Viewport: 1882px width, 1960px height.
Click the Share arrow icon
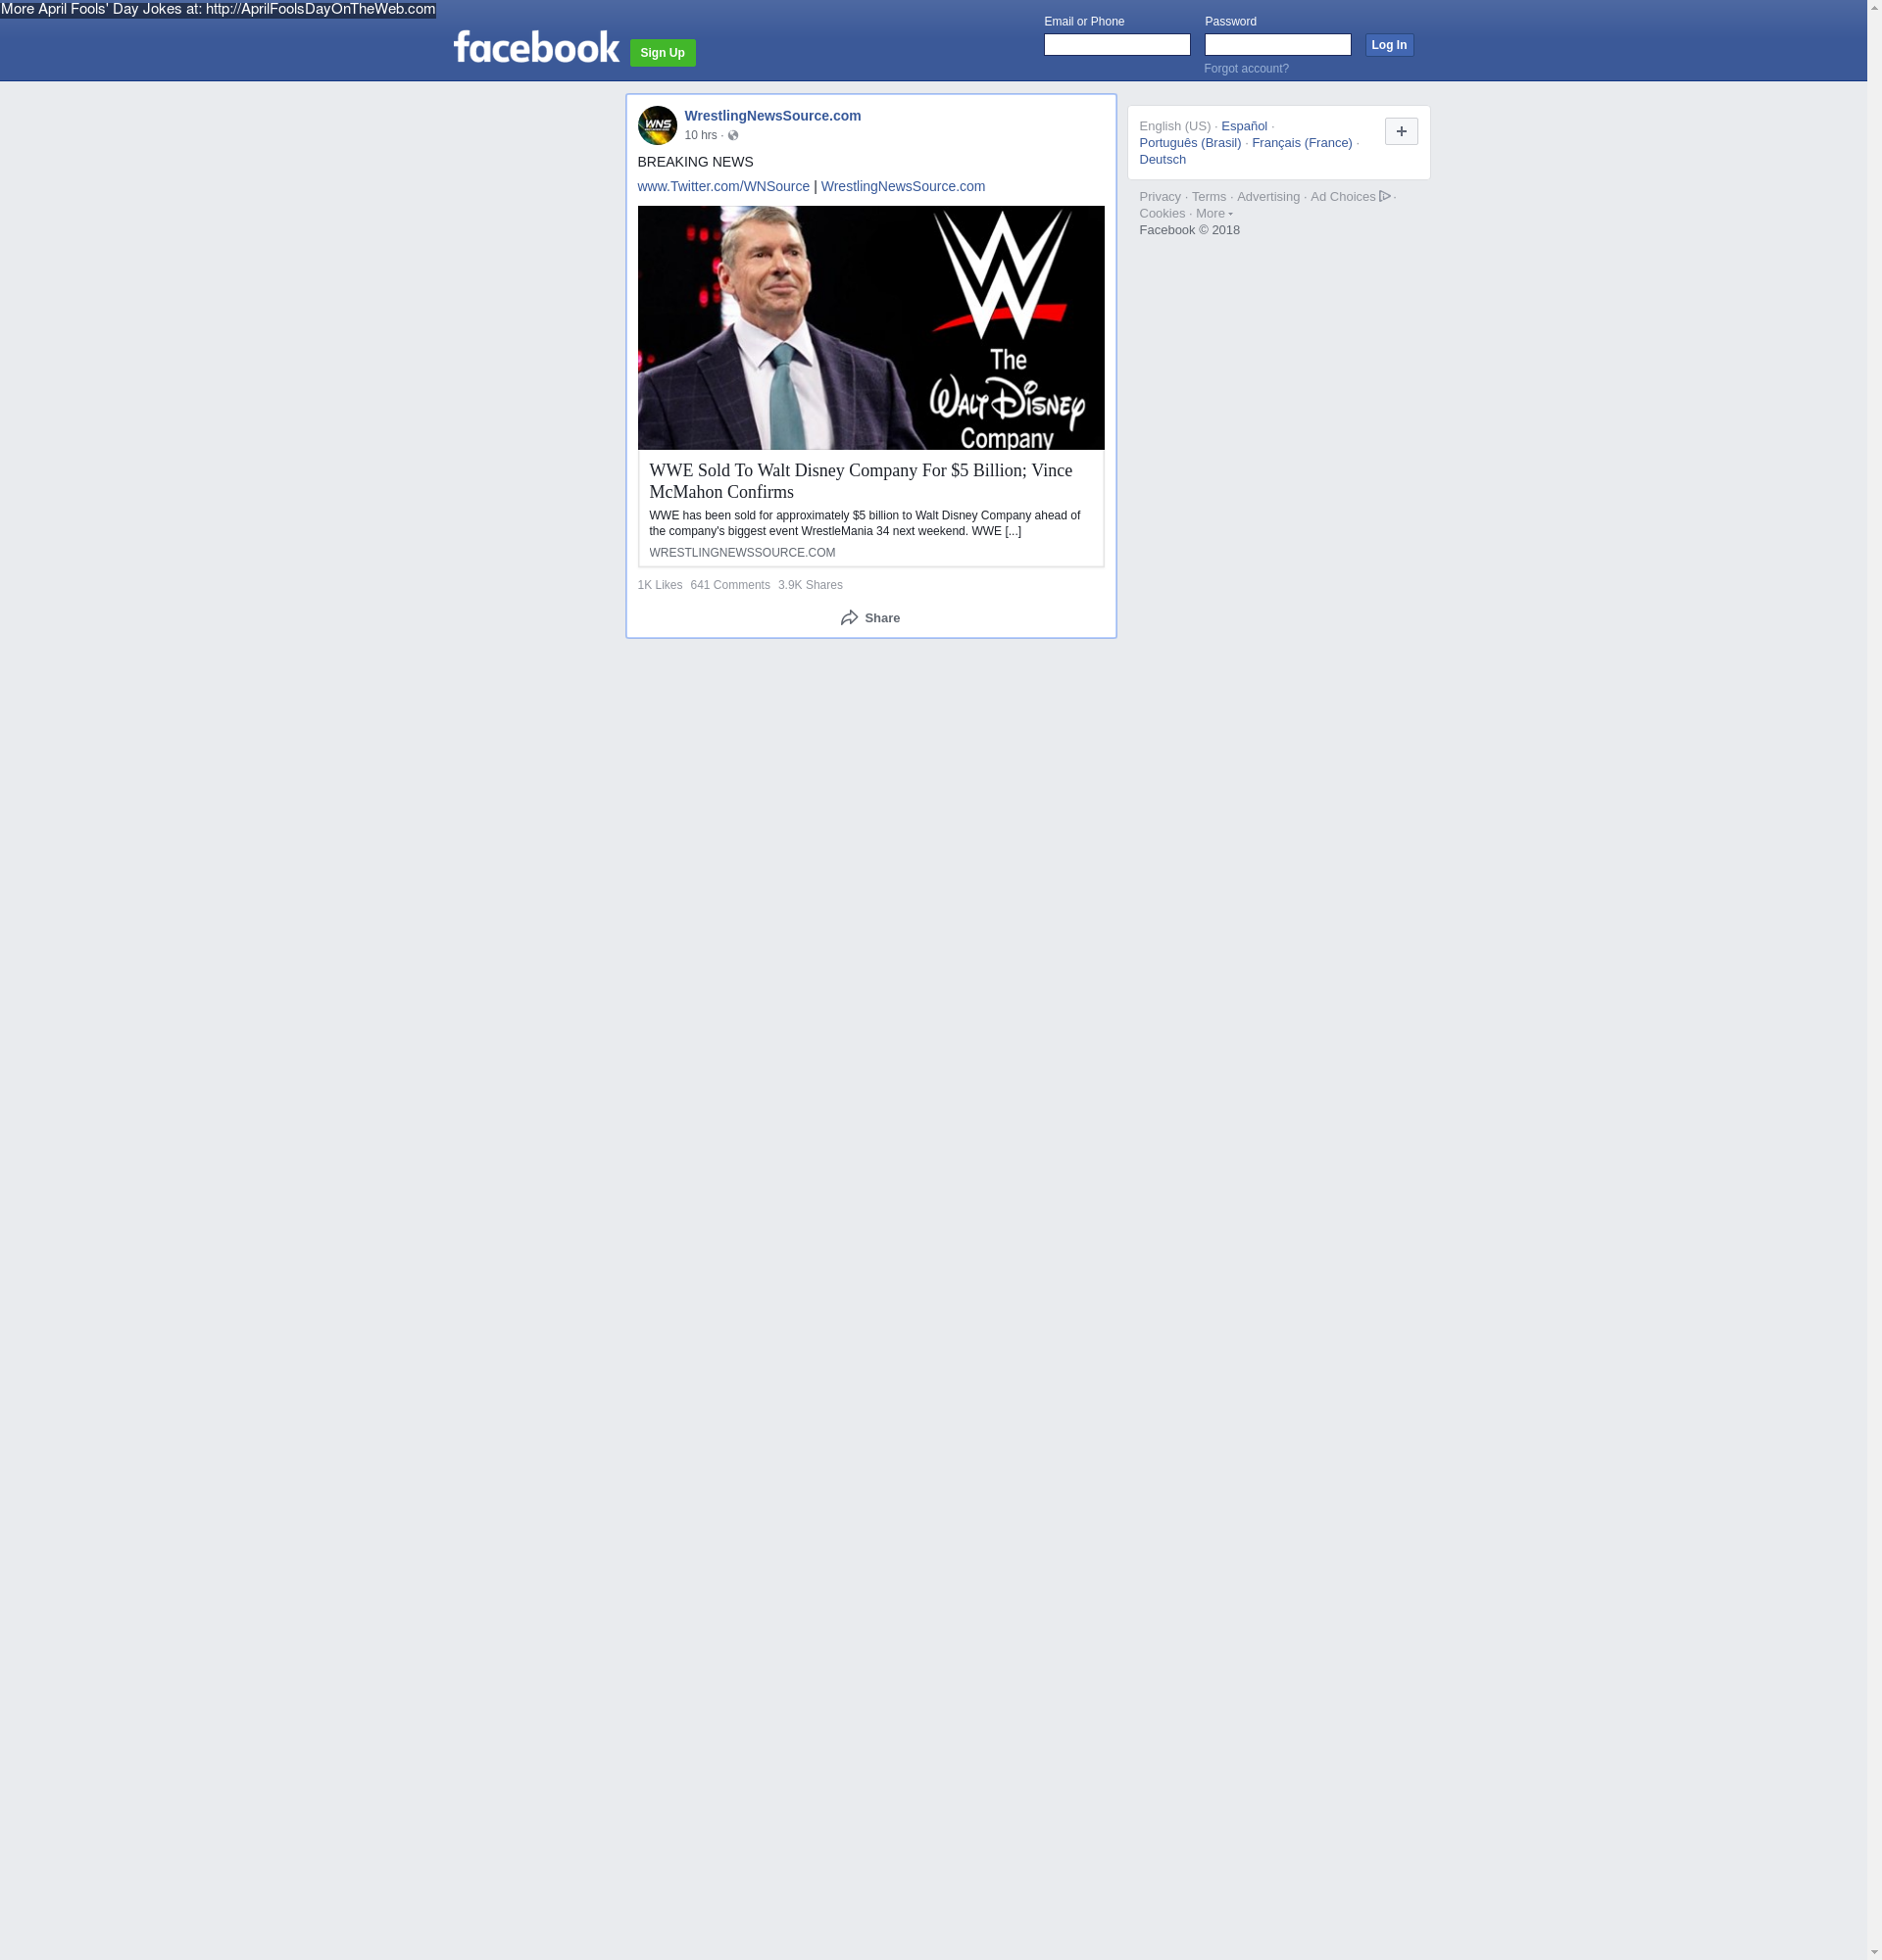coord(849,618)
